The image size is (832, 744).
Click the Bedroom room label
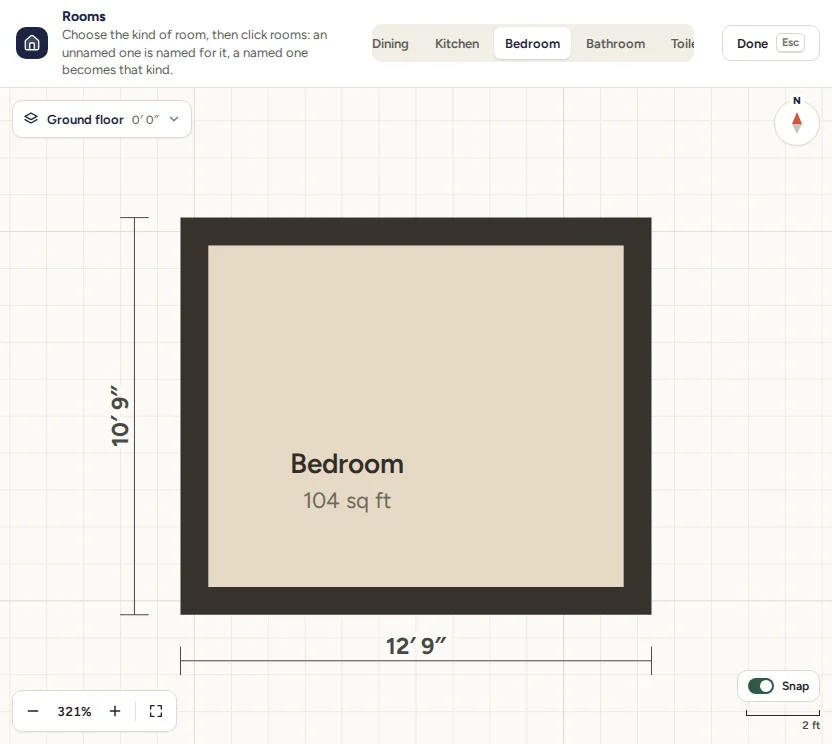pyautogui.click(x=347, y=464)
